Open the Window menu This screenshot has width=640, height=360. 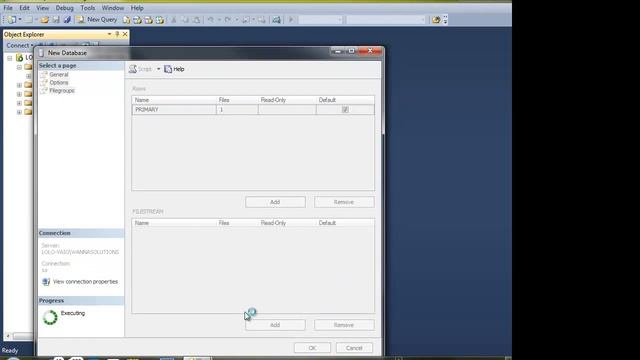pos(113,8)
